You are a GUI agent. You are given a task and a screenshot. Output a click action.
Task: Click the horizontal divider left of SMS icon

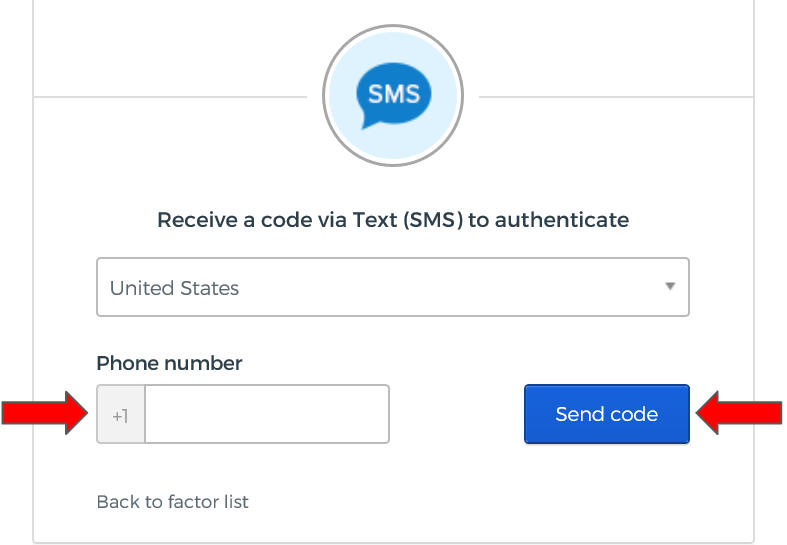(170, 97)
